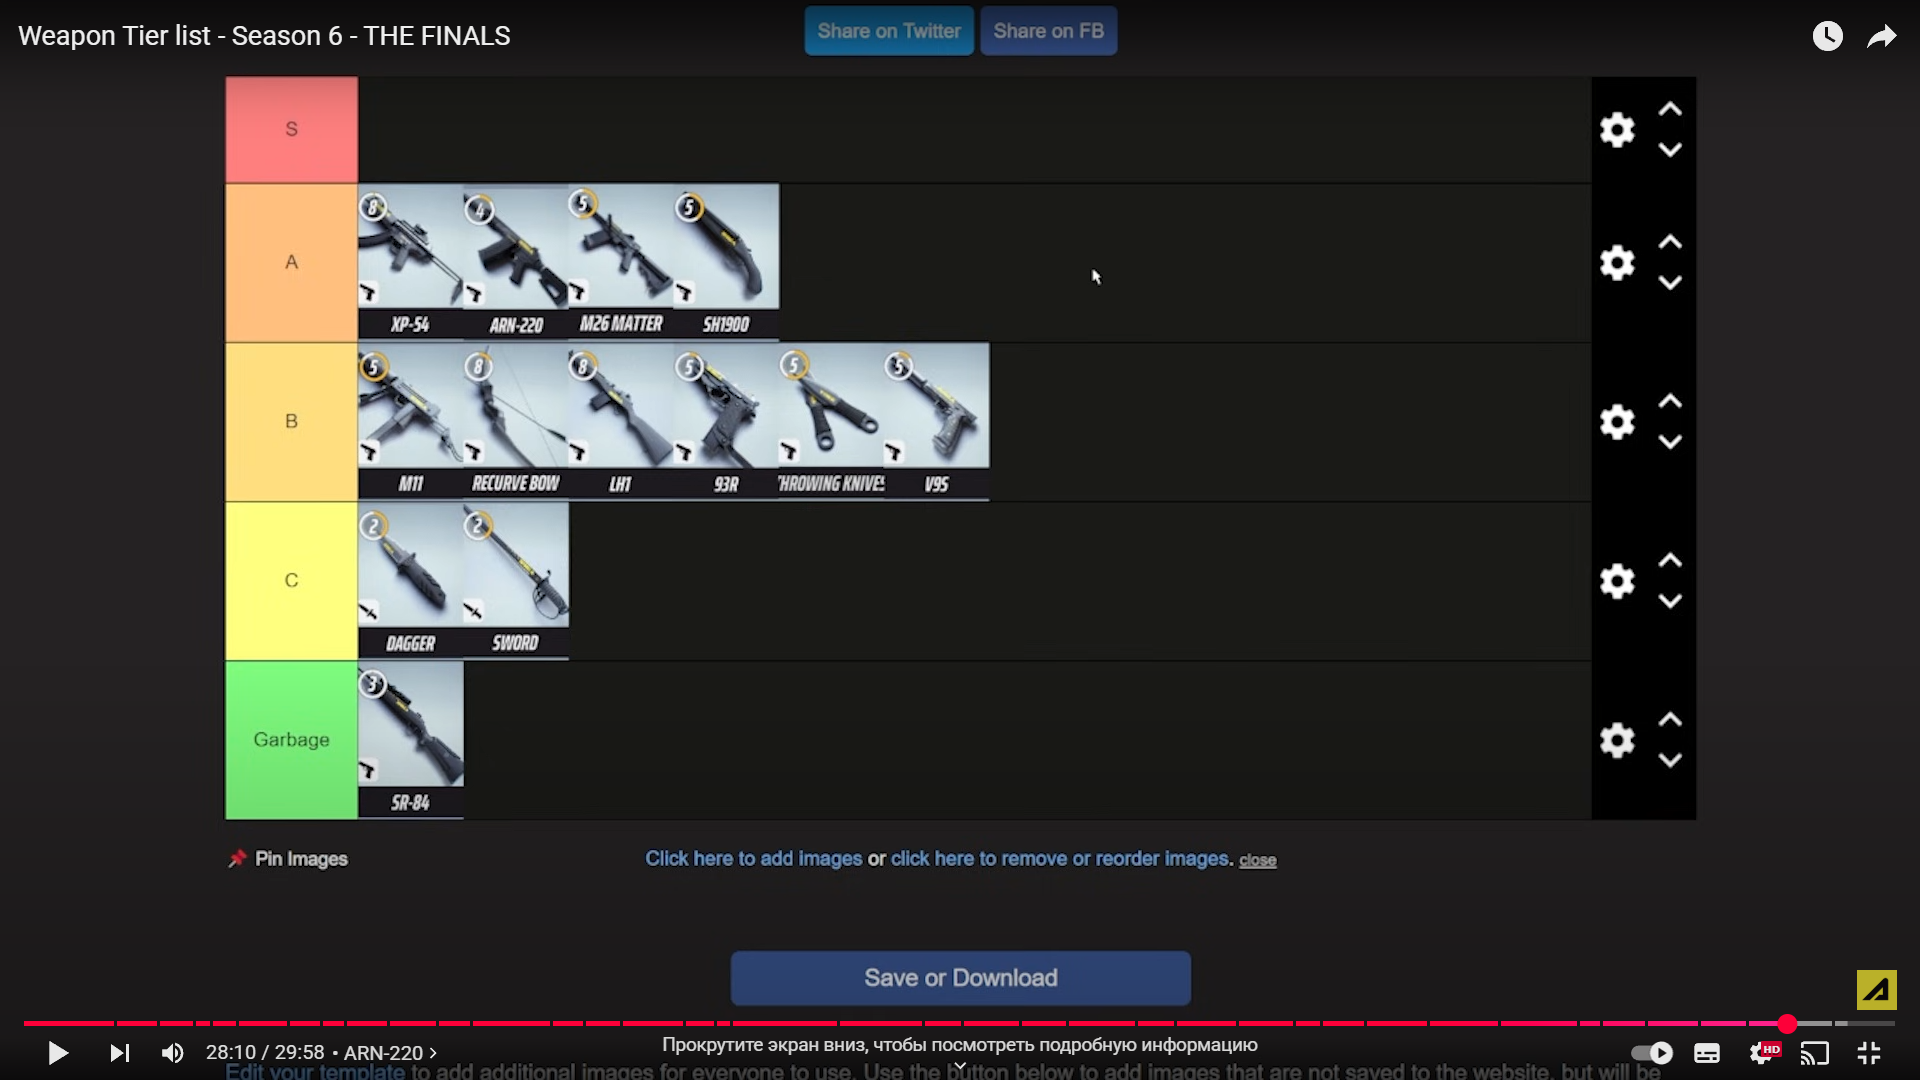Share tier list on FB

pyautogui.click(x=1048, y=31)
